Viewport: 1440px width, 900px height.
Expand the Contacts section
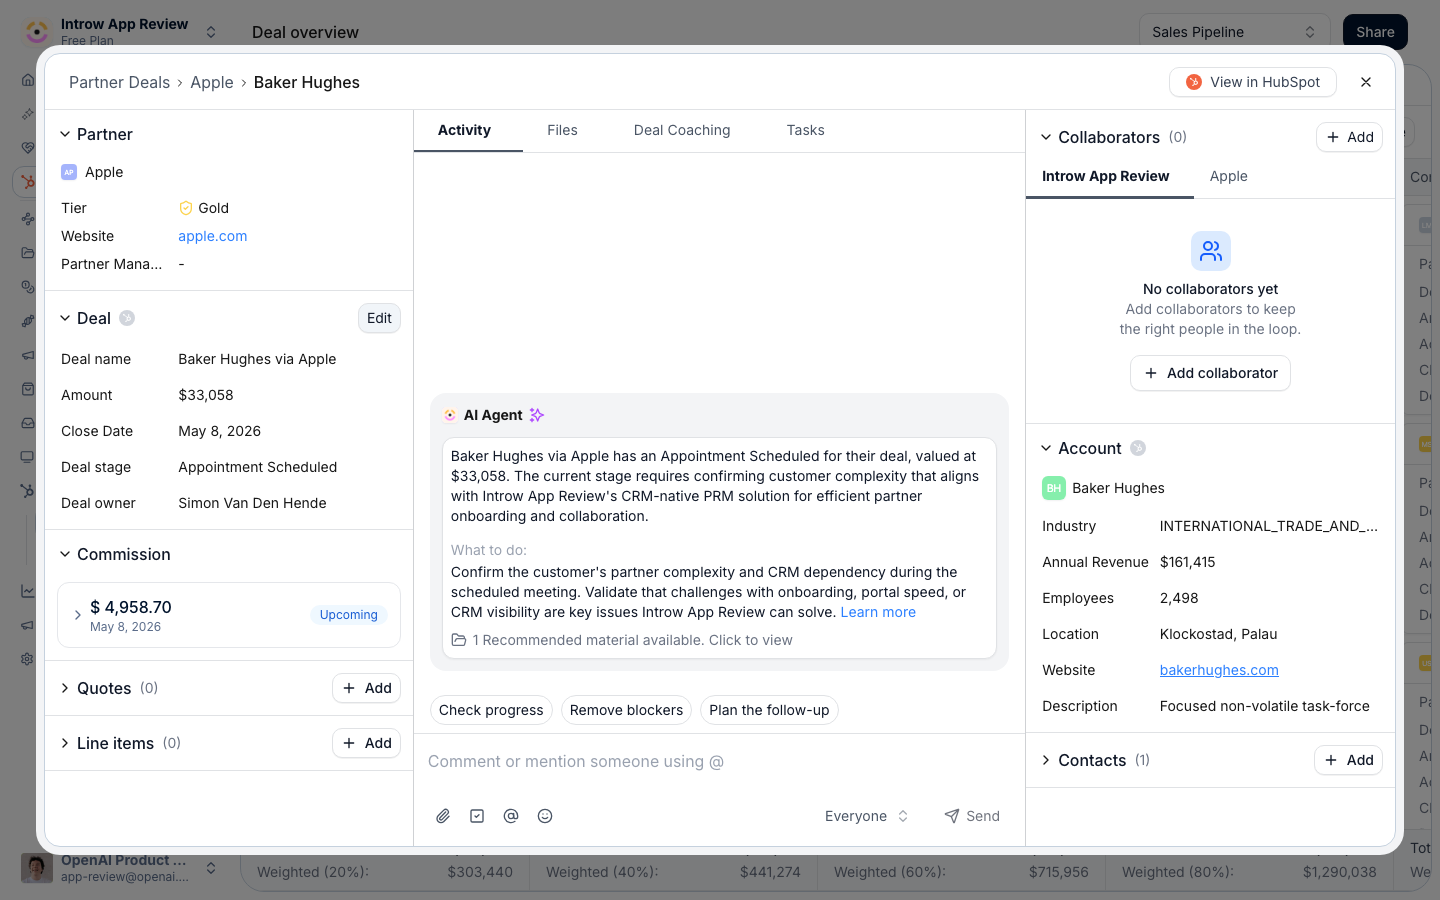tap(1046, 760)
